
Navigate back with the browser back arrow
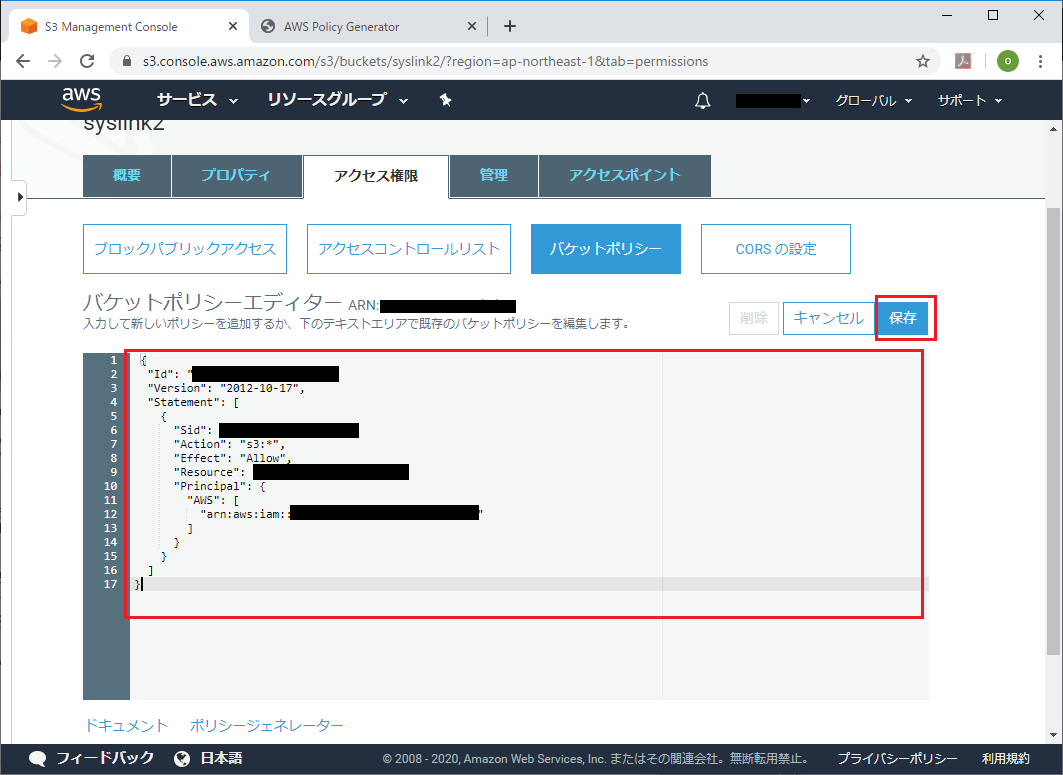[23, 61]
